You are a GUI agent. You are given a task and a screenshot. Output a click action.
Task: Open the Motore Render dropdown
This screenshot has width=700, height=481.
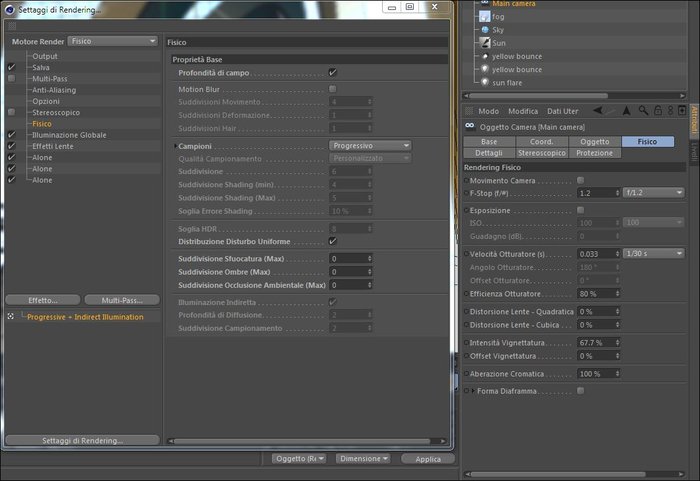click(x=112, y=41)
